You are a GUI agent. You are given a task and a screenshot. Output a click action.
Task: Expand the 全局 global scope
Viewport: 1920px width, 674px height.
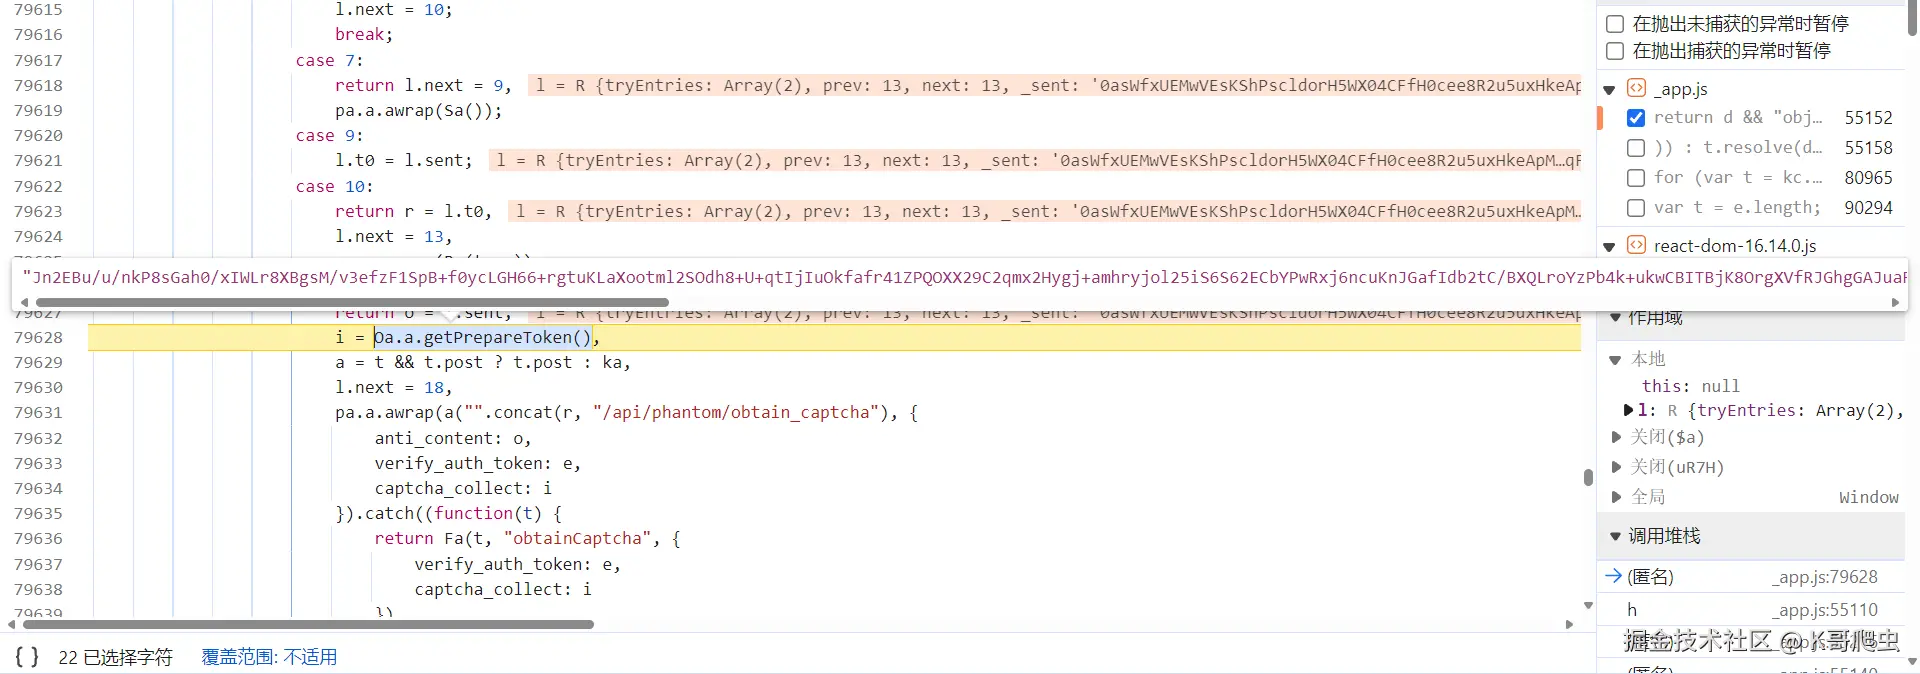click(1616, 497)
